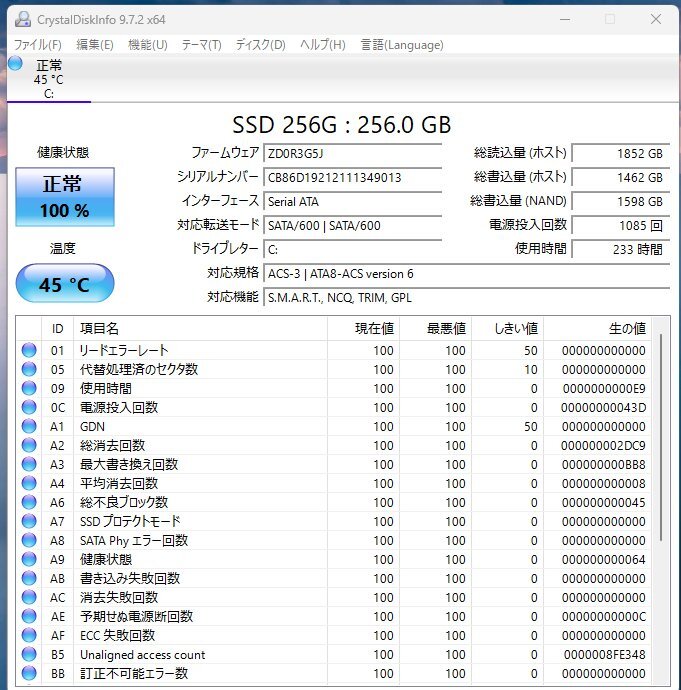This screenshot has height=690, width=681.
Task: Click status orb for リードエラーレート row
Action: pos(29,350)
